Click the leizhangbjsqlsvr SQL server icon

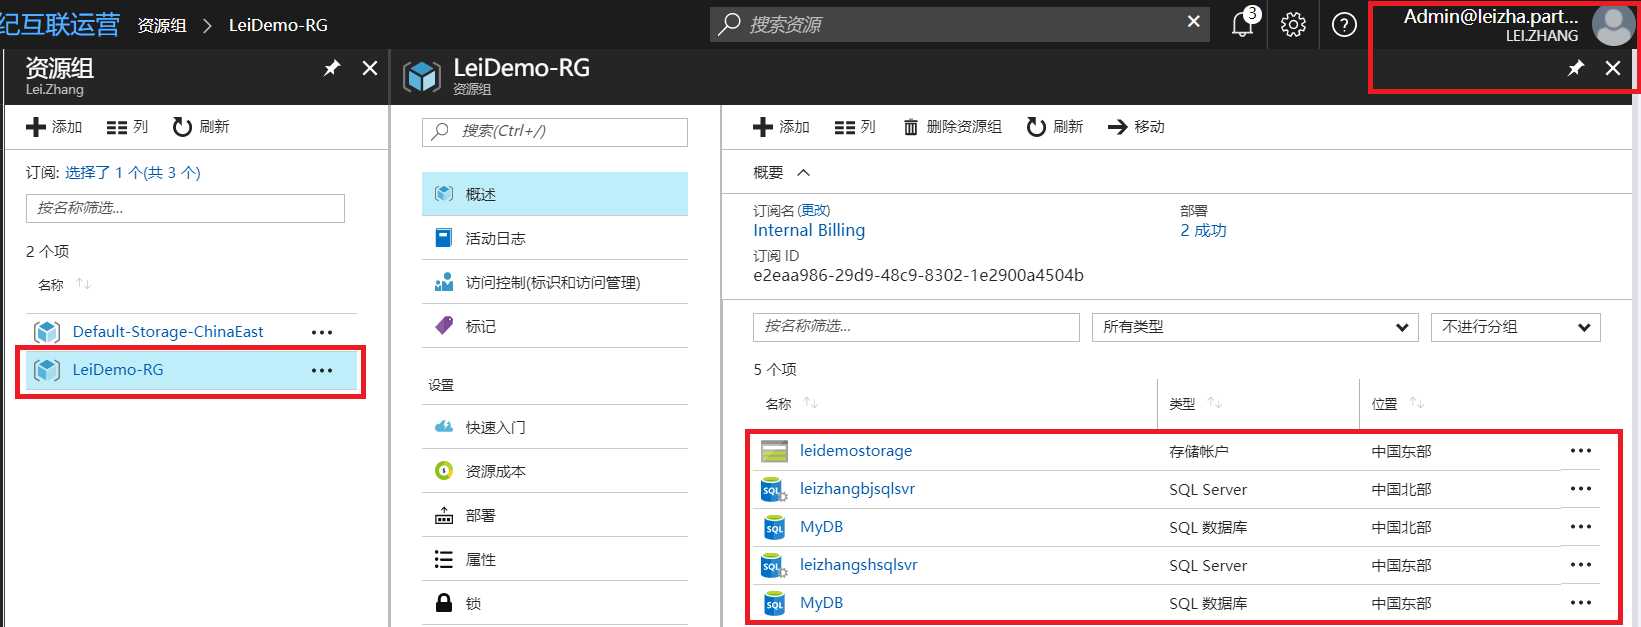click(x=774, y=489)
